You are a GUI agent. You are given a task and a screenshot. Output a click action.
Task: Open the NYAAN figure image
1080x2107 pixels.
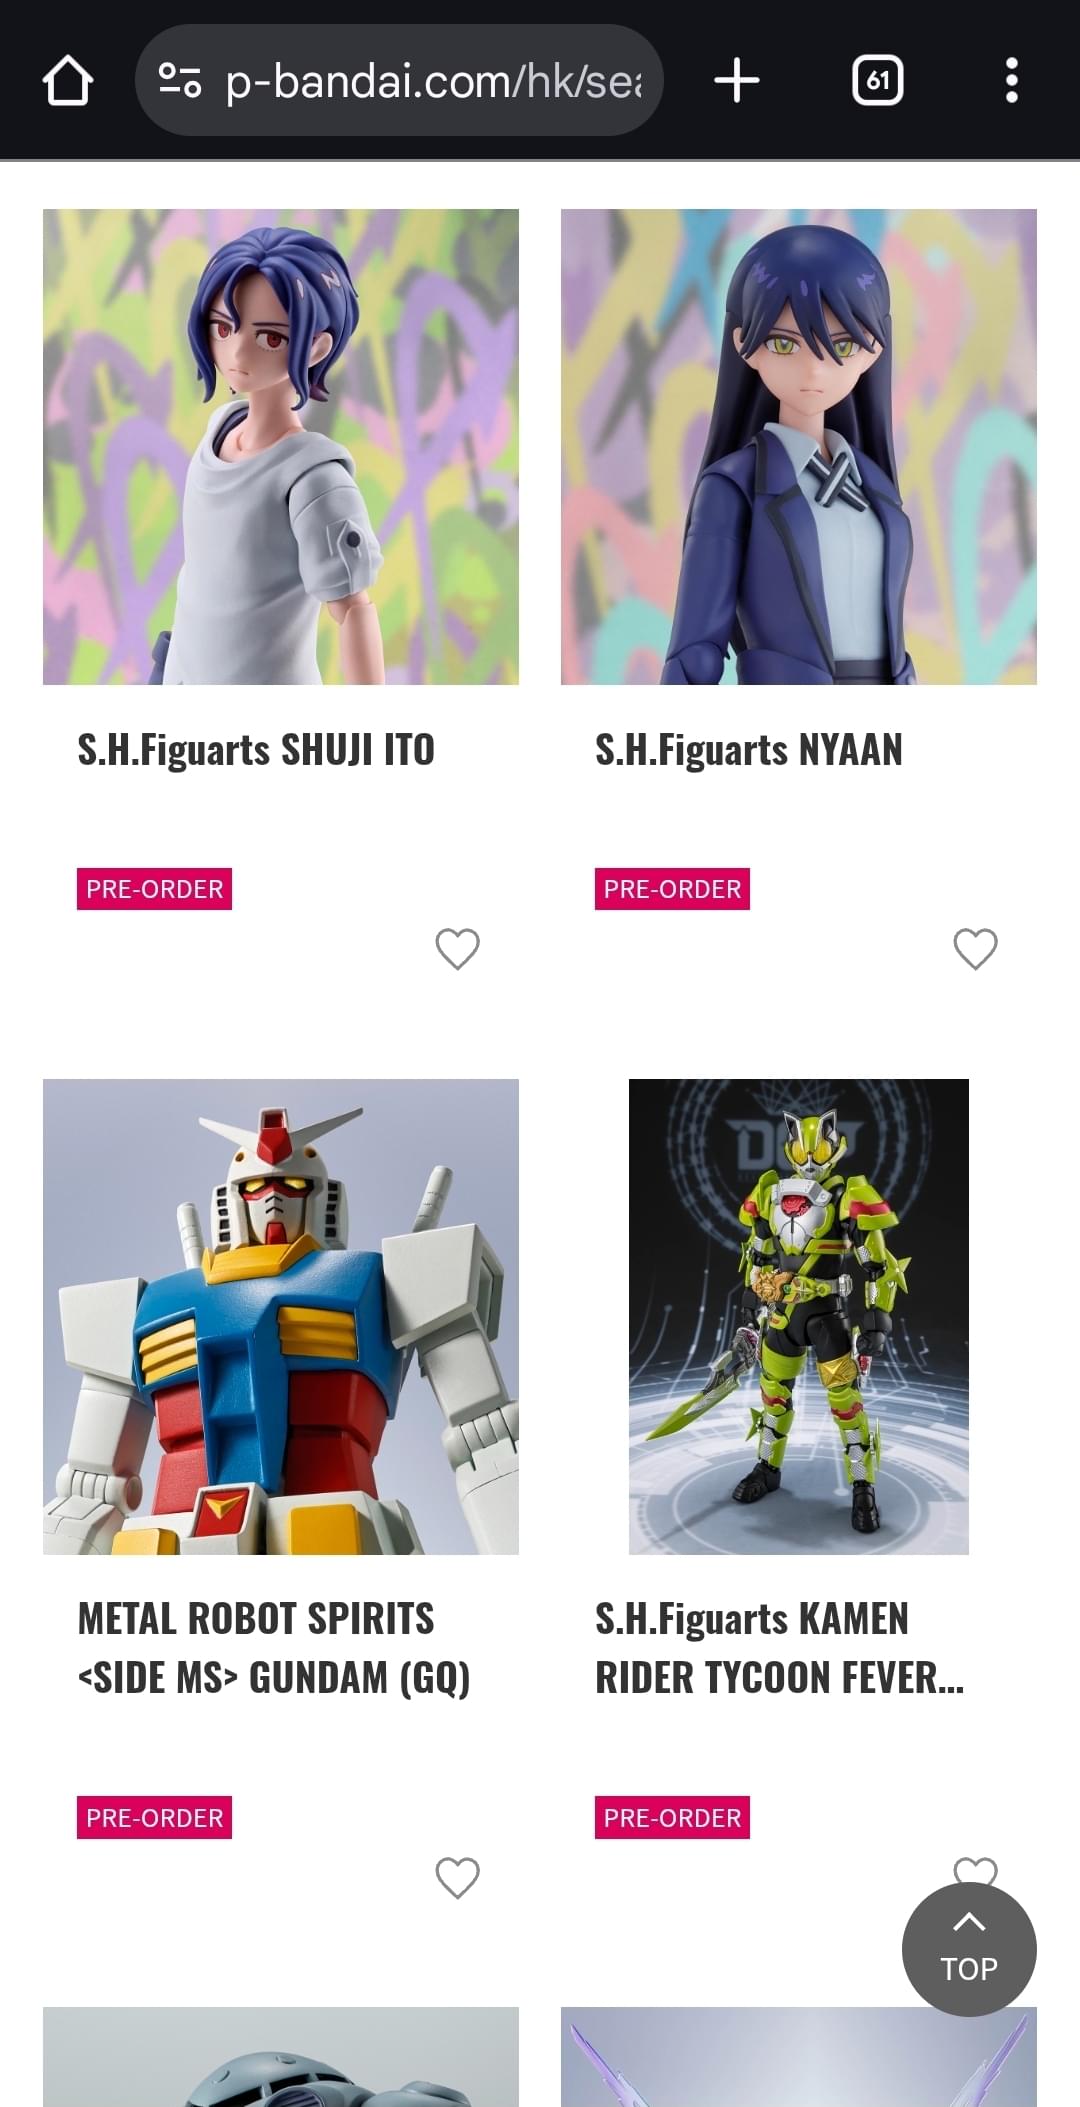[799, 447]
